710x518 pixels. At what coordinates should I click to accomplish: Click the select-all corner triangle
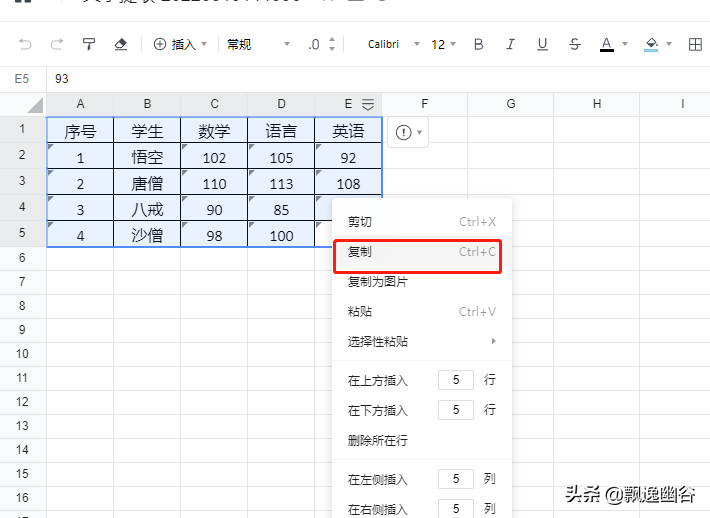pos(35,105)
